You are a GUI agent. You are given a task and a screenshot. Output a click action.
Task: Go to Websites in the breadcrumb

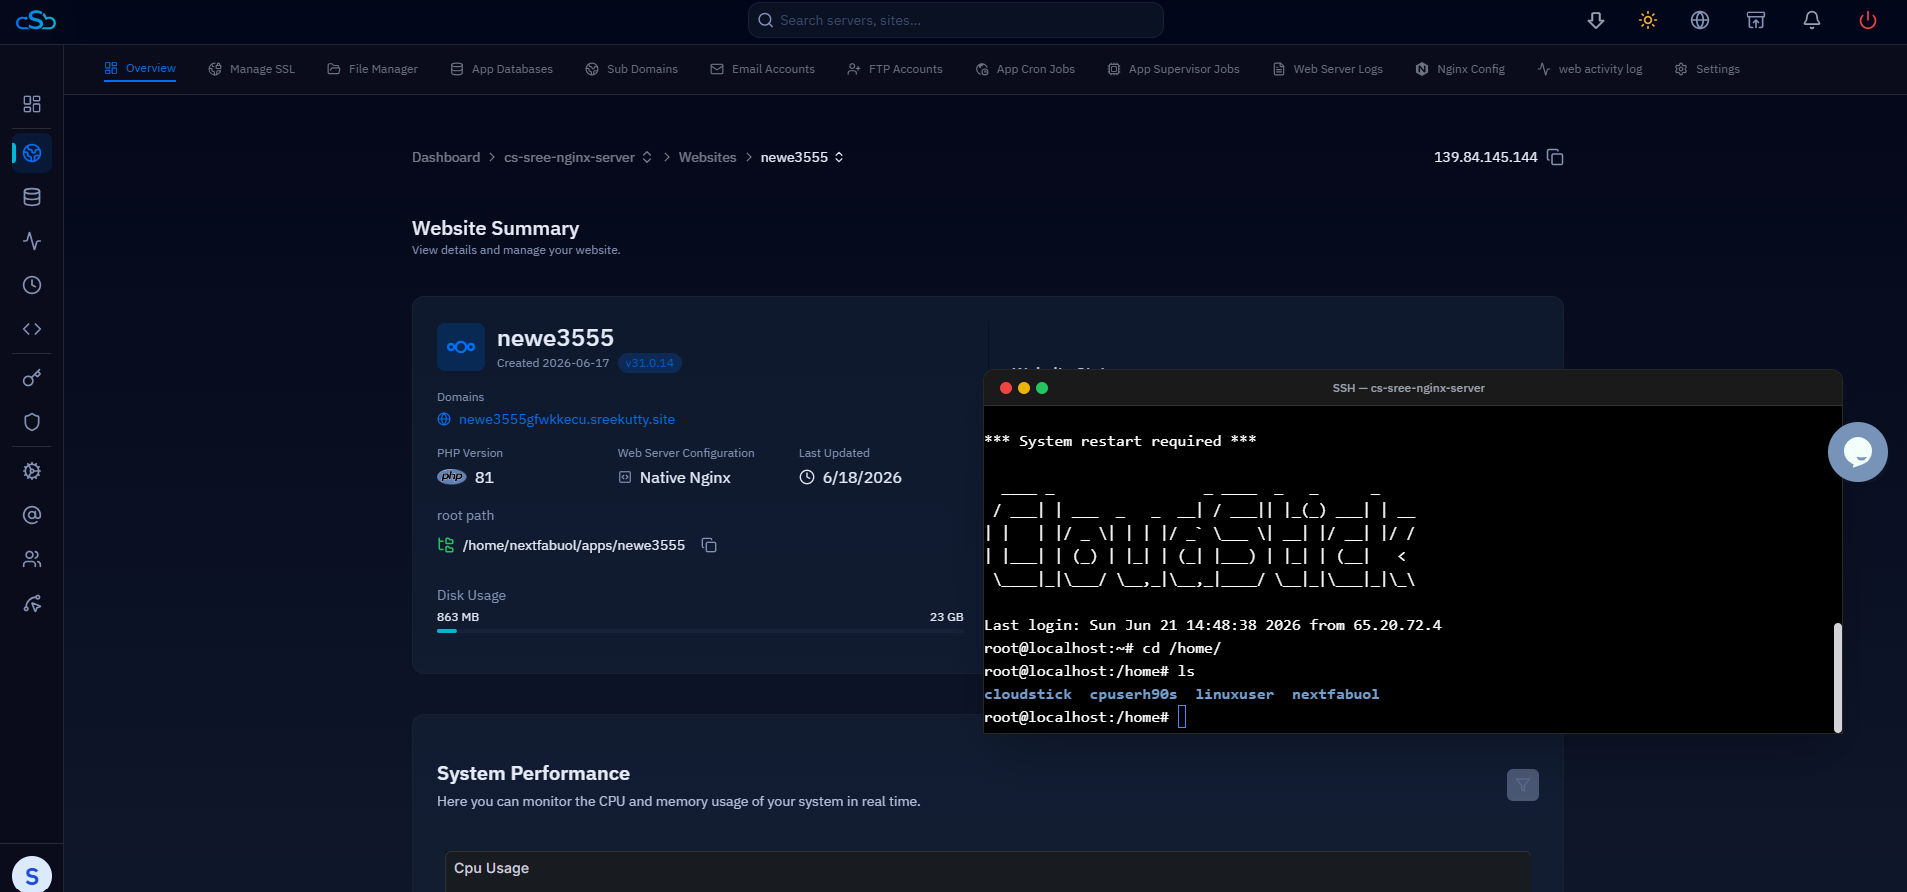click(x=707, y=157)
